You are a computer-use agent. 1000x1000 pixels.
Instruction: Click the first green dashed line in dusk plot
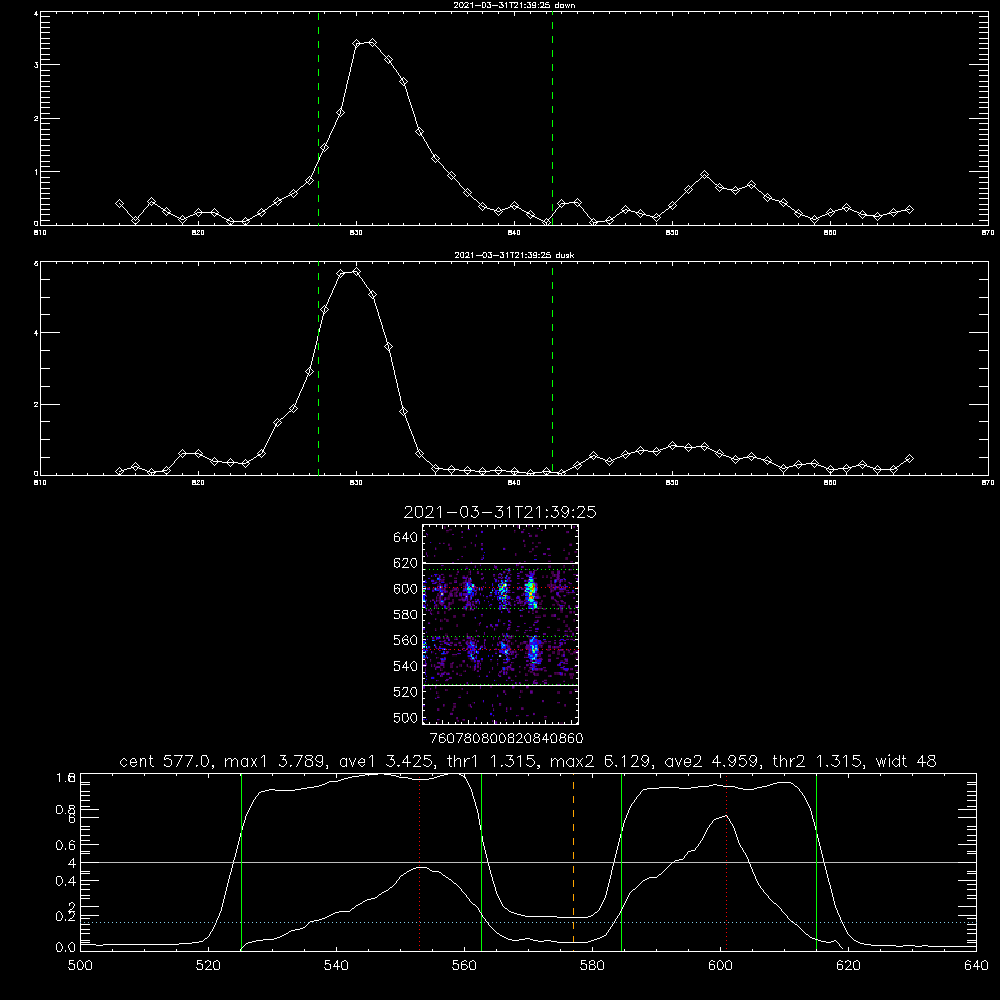pyautogui.click(x=318, y=369)
